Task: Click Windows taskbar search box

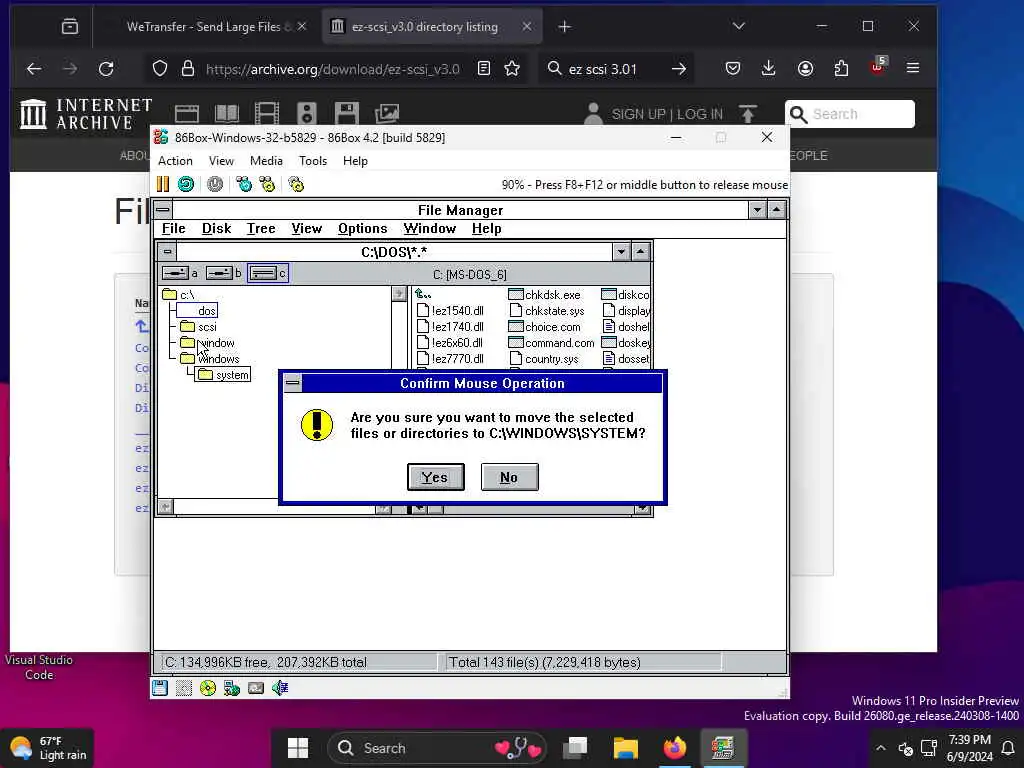Action: [436, 748]
